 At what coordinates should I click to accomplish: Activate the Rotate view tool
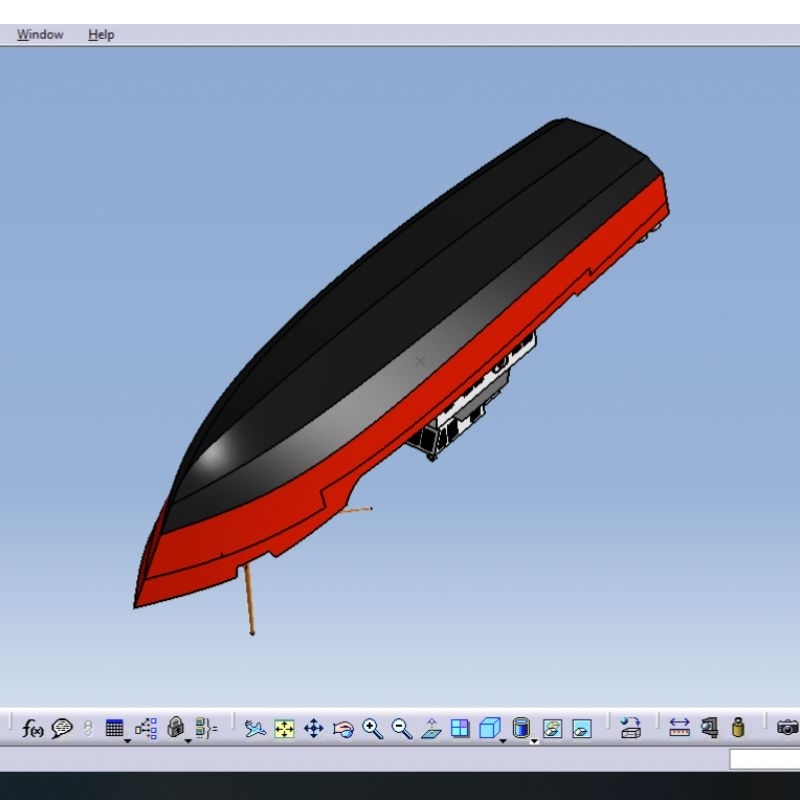click(343, 729)
